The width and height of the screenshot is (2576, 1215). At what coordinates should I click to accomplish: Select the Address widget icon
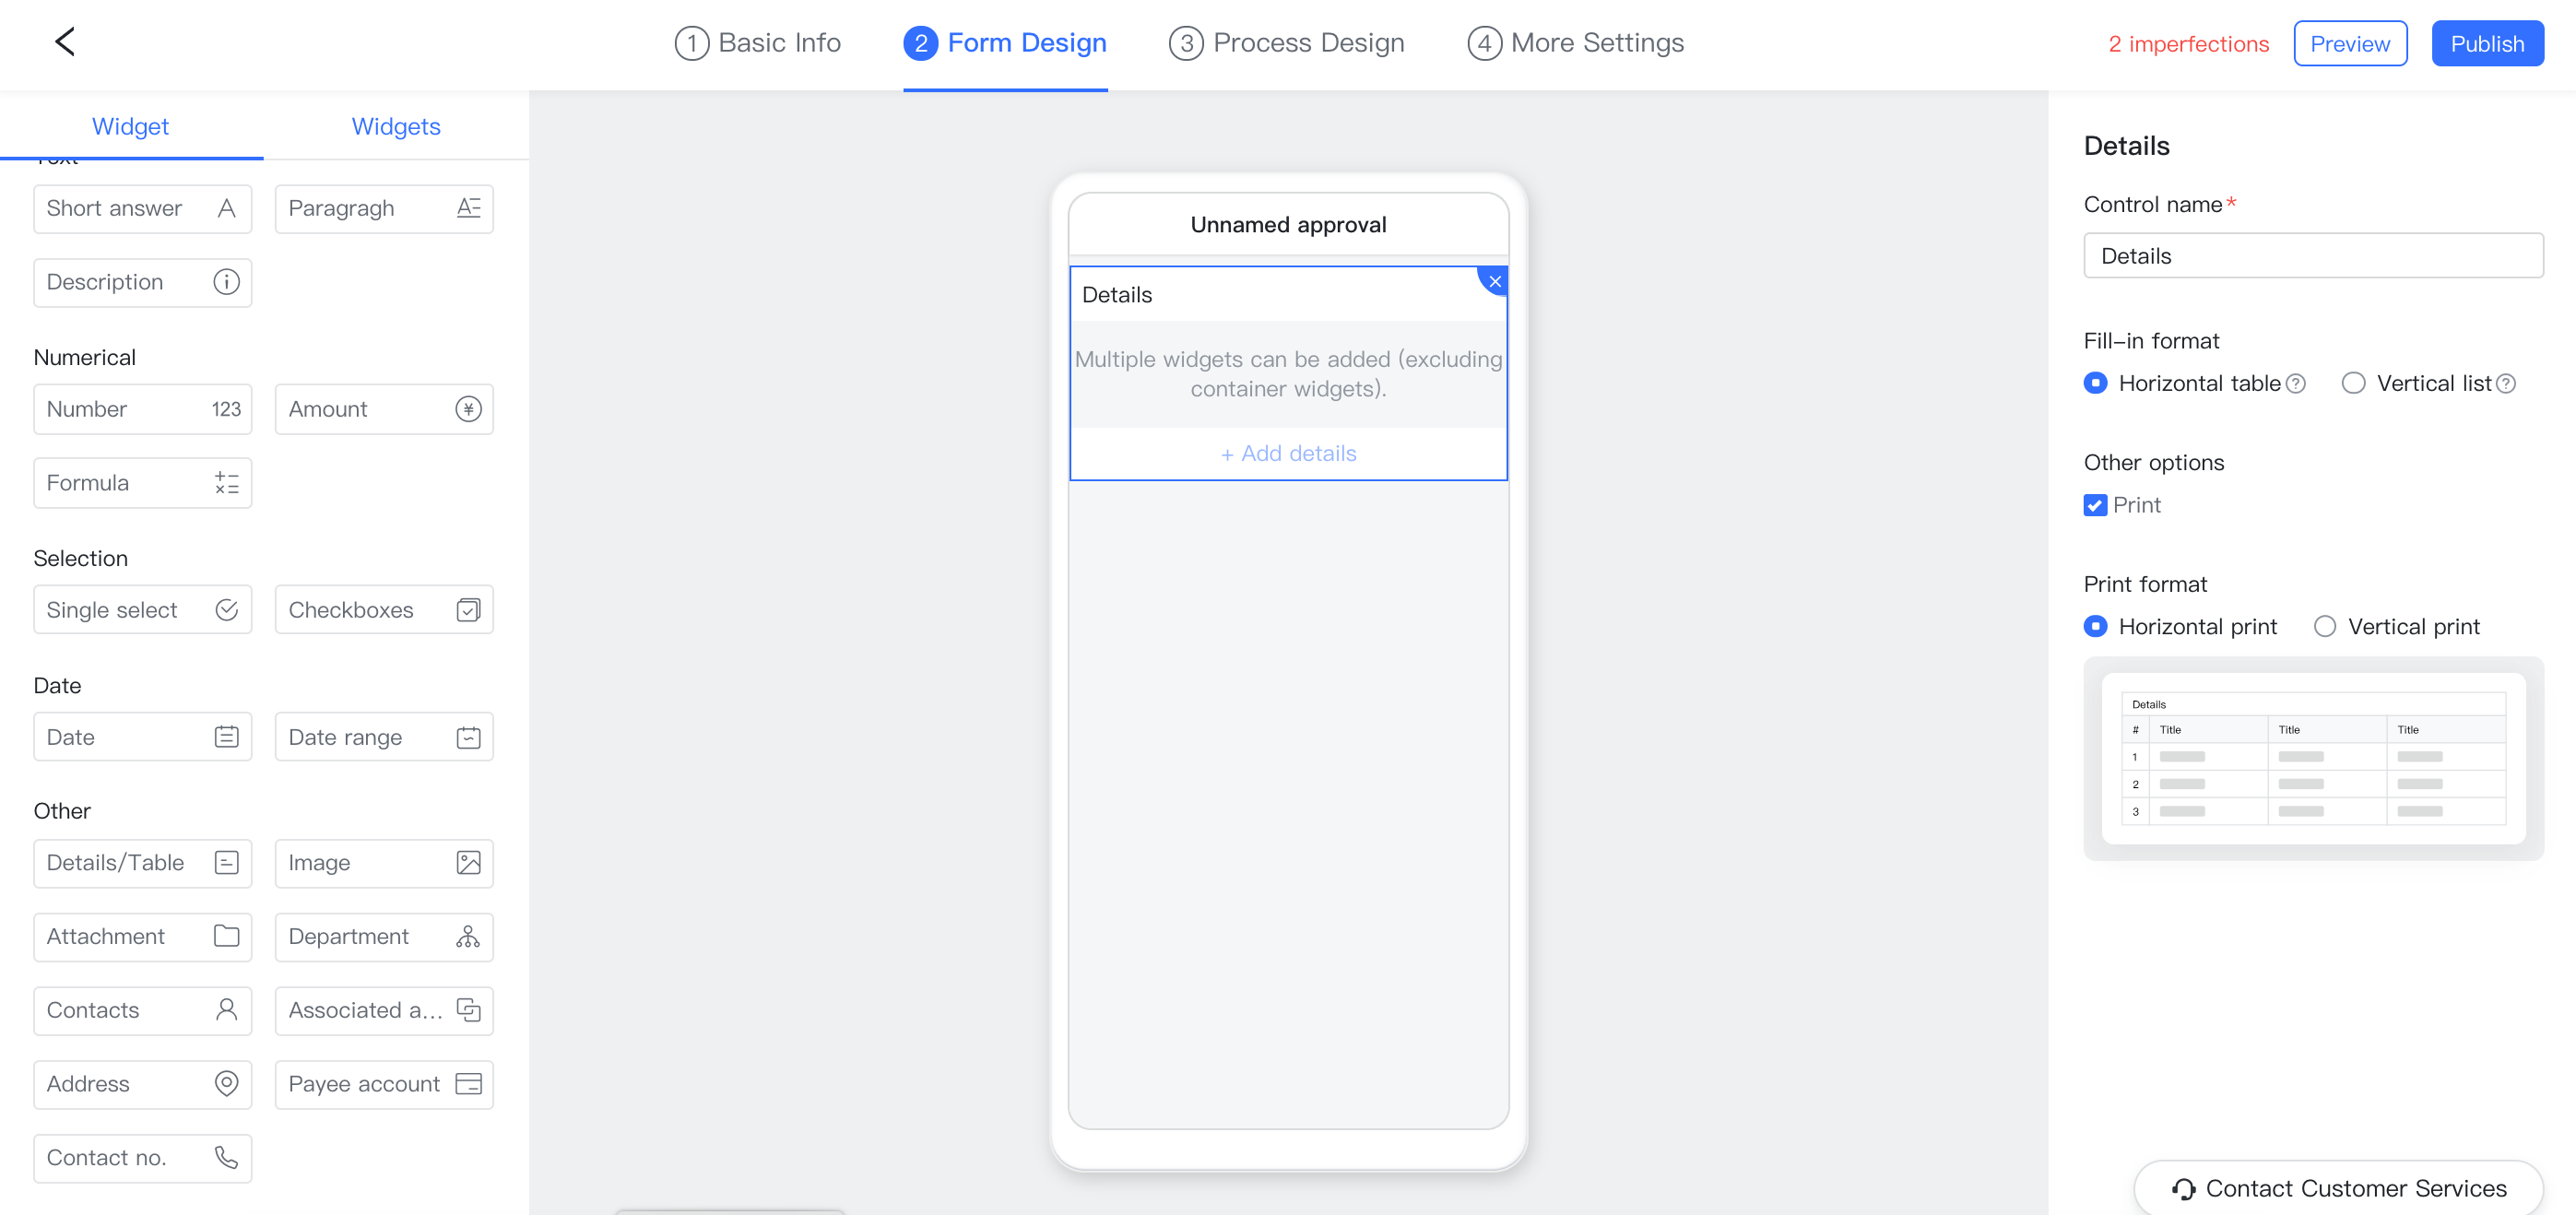point(227,1084)
